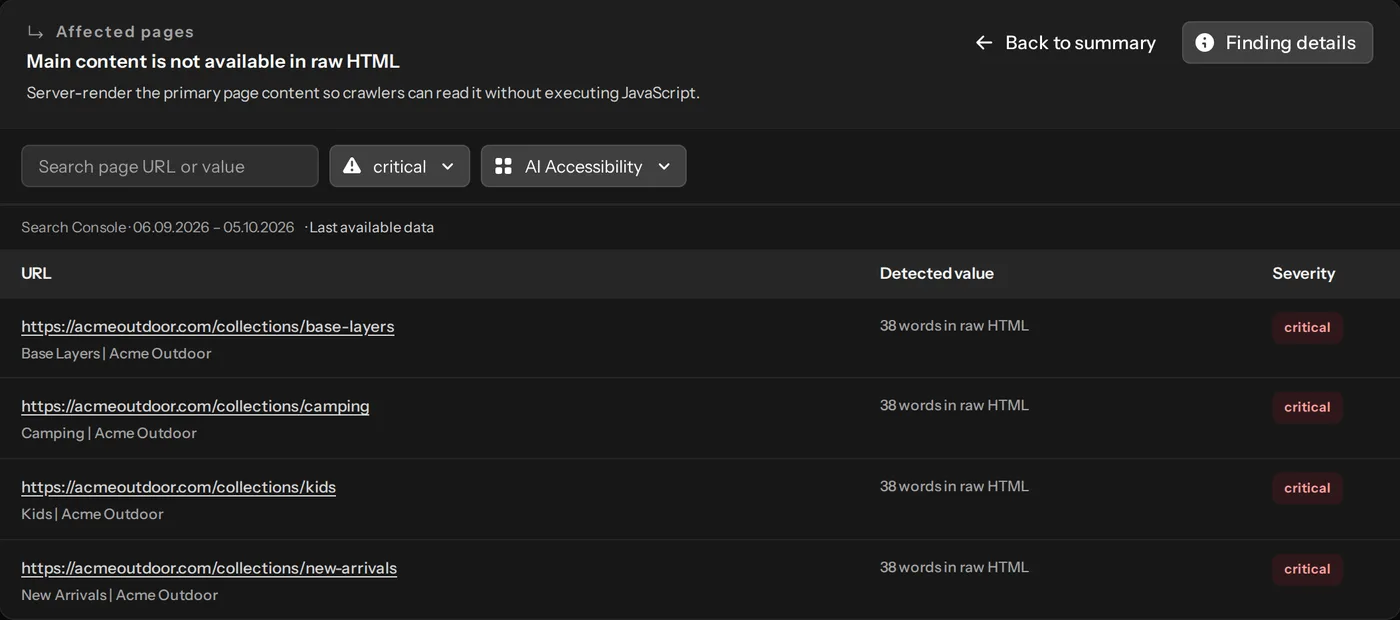Screen dimensions: 1400x620
Task: Click the critical badge in the camping row
Action: tap(1307, 408)
